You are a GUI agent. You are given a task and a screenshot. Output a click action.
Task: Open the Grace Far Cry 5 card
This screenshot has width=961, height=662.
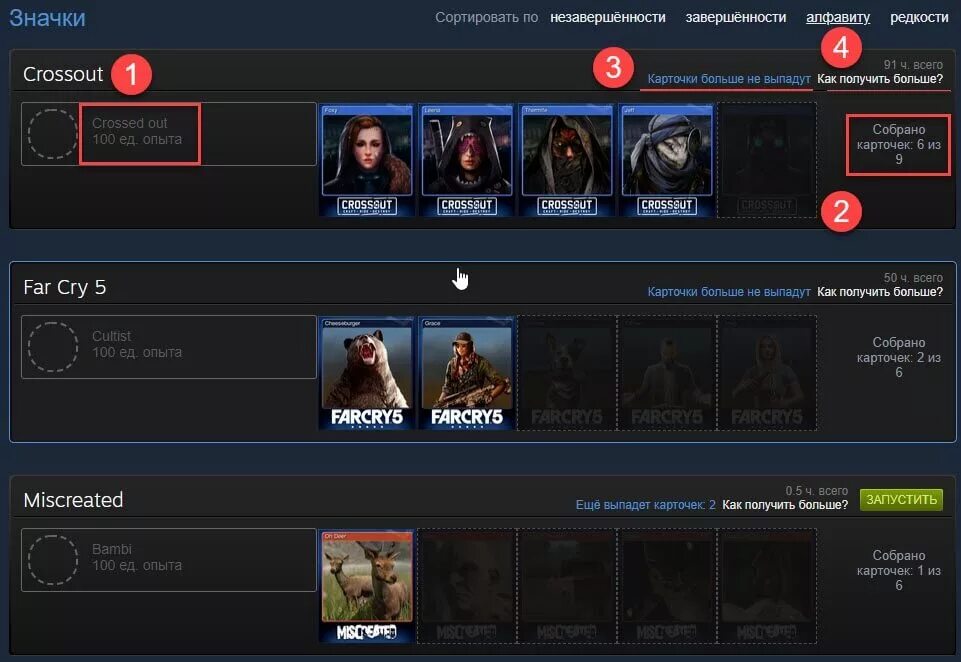(466, 373)
